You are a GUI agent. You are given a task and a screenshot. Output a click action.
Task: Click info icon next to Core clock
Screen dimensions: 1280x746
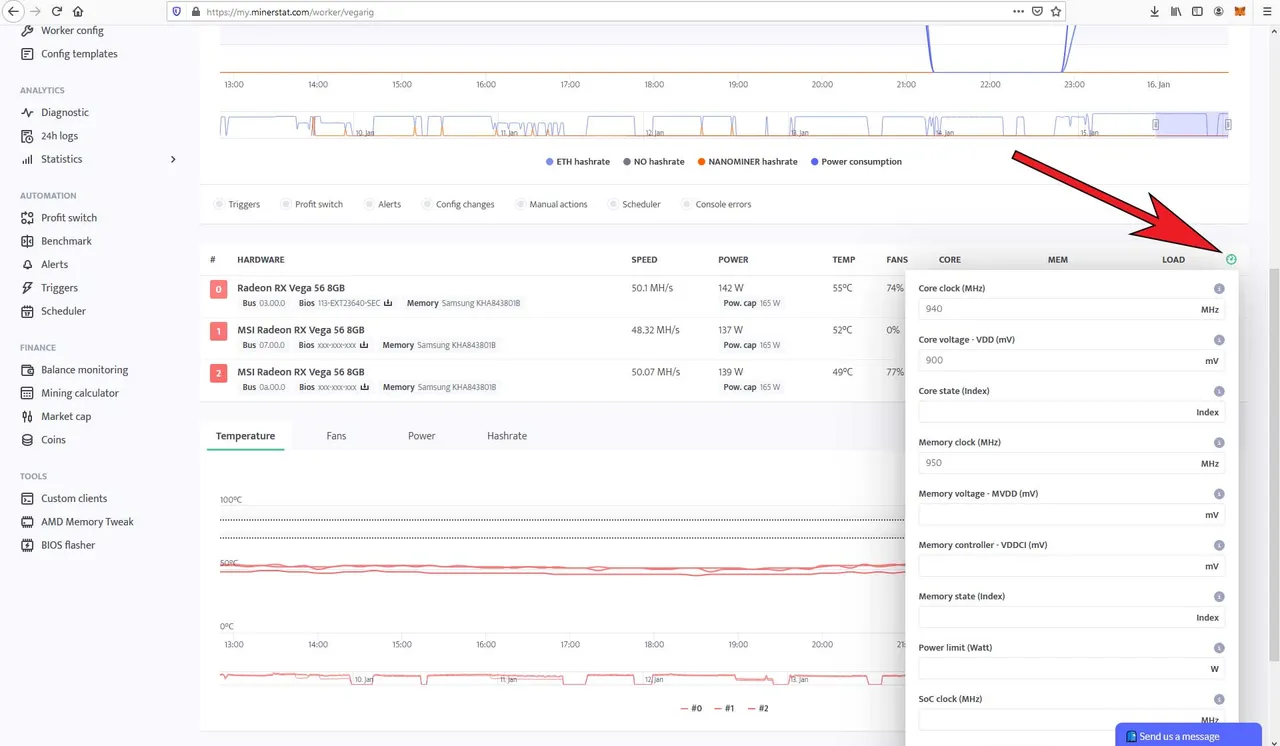[1219, 289]
